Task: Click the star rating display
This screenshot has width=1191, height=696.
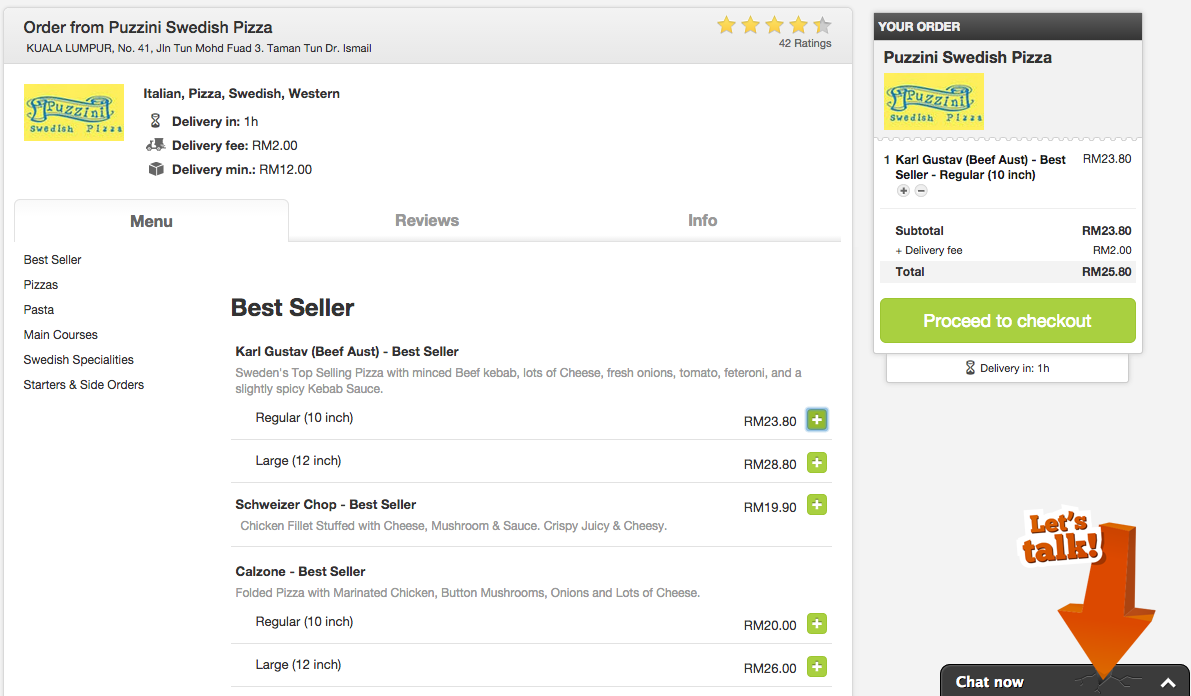Action: (774, 25)
